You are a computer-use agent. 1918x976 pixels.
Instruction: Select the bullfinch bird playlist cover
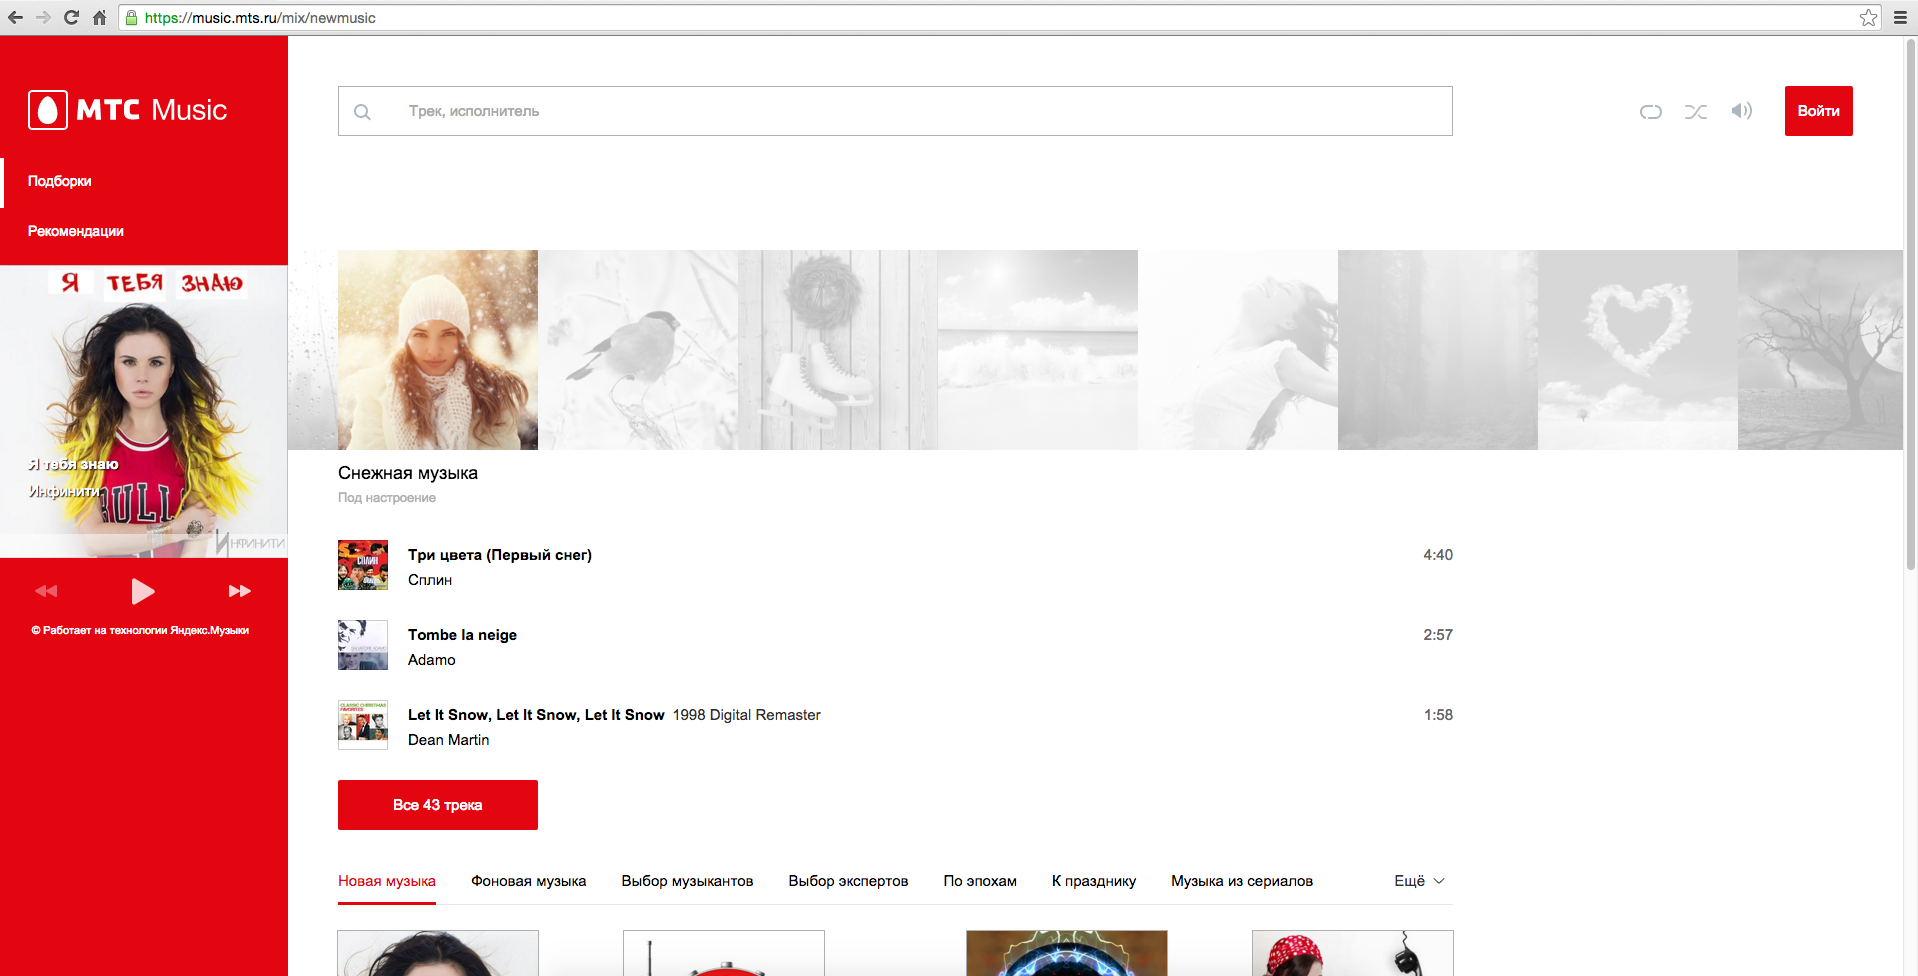pos(637,350)
